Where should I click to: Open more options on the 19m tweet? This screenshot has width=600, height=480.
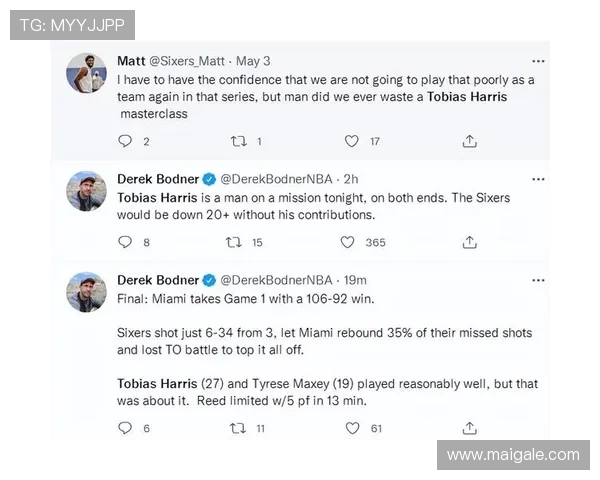coord(538,280)
